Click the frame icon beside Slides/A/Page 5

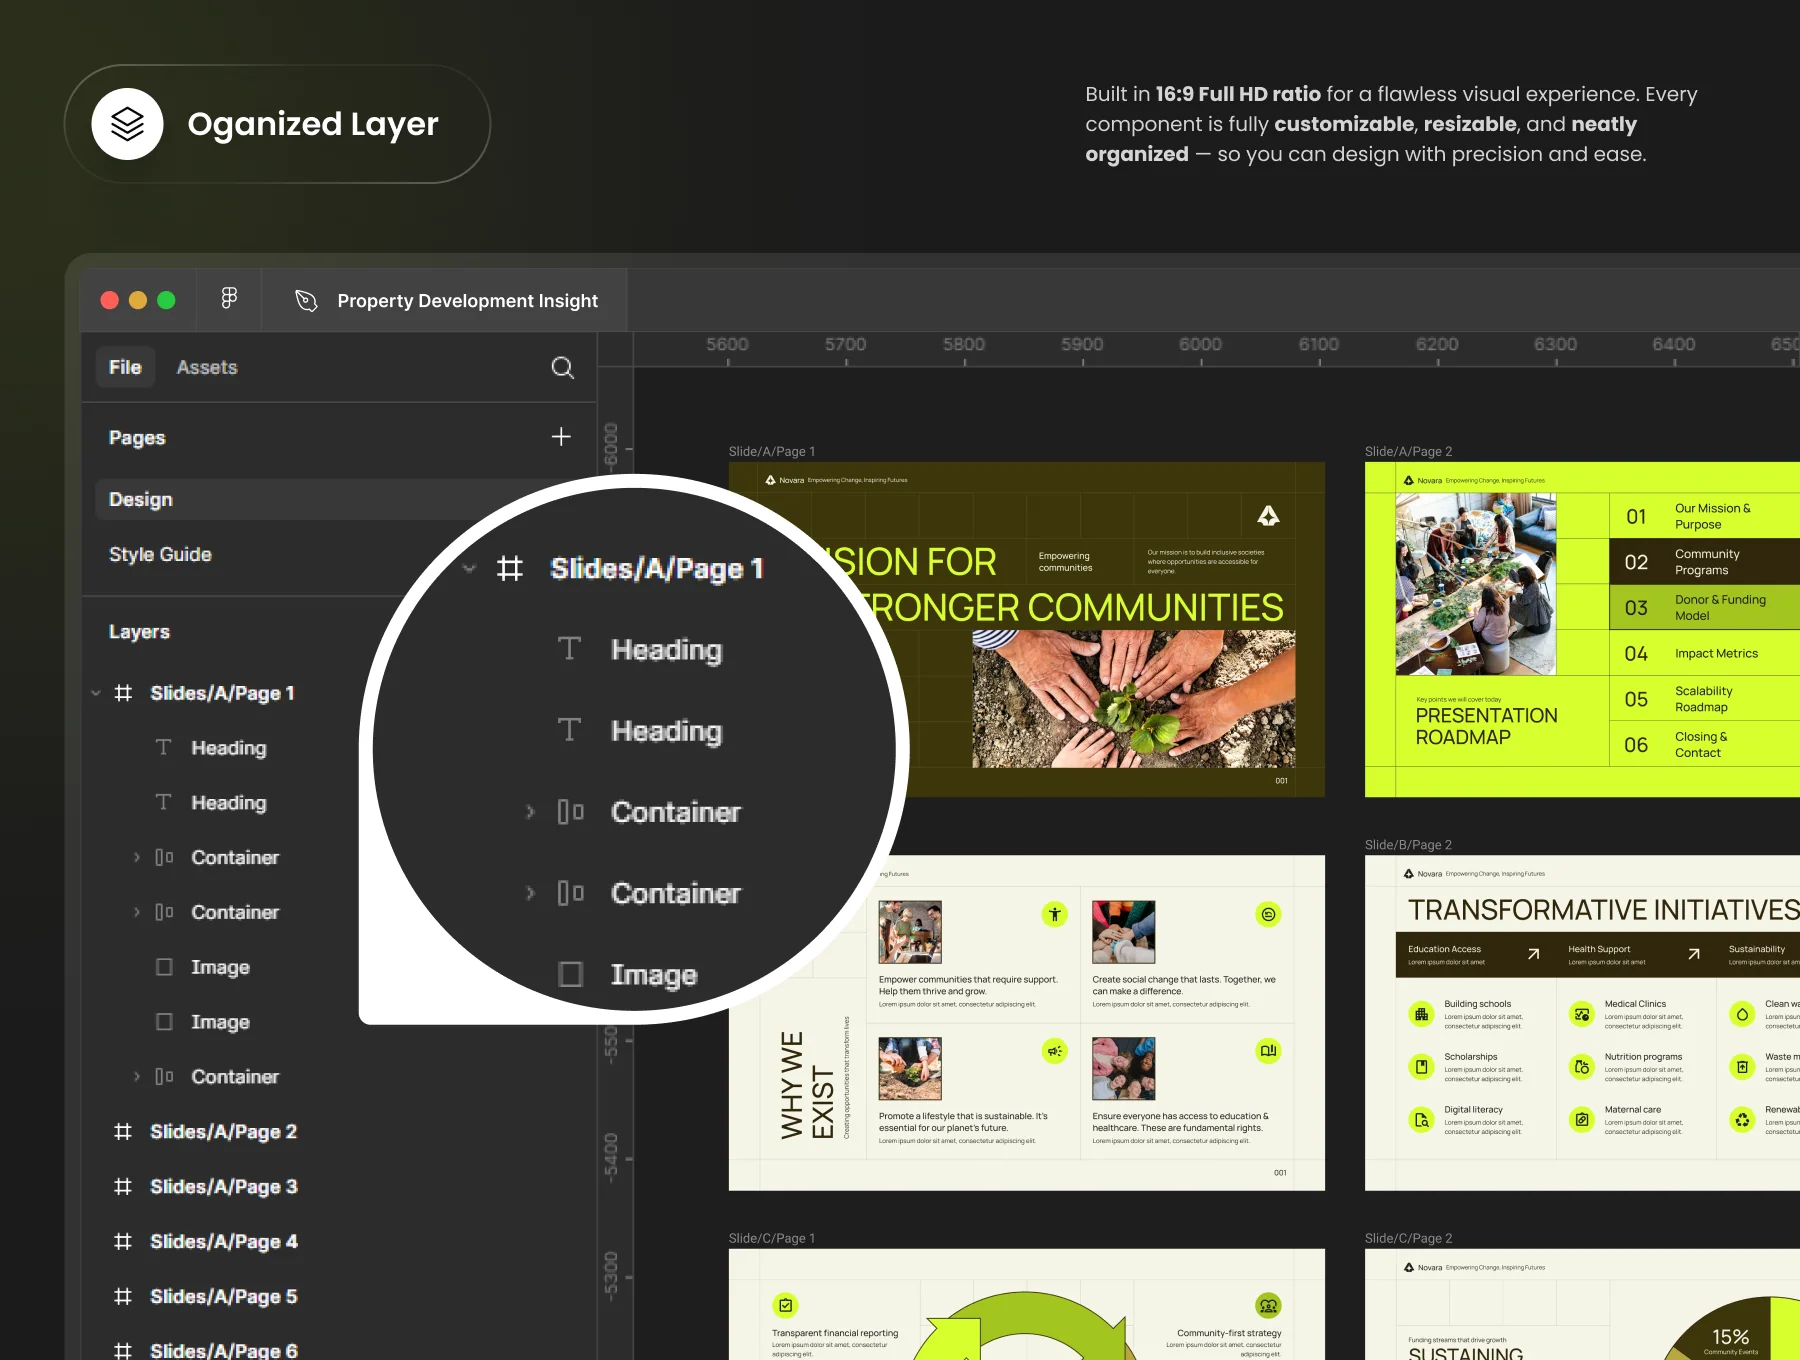point(123,1296)
